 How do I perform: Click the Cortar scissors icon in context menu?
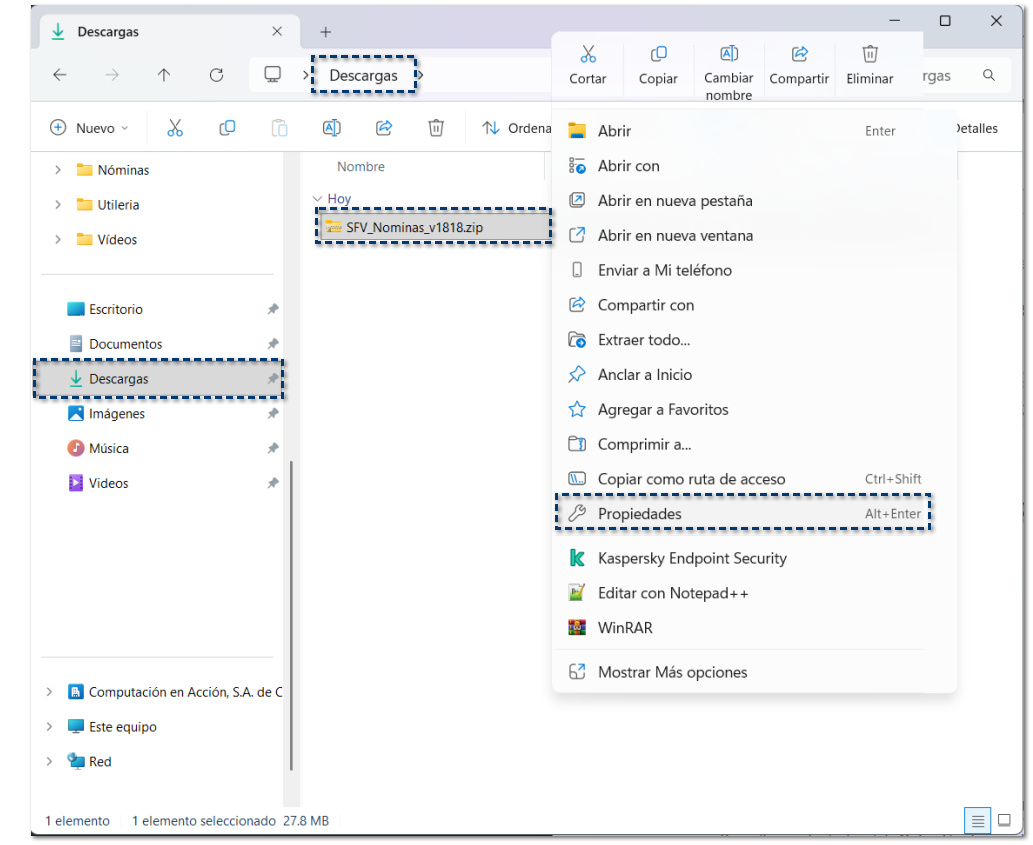pos(588,55)
